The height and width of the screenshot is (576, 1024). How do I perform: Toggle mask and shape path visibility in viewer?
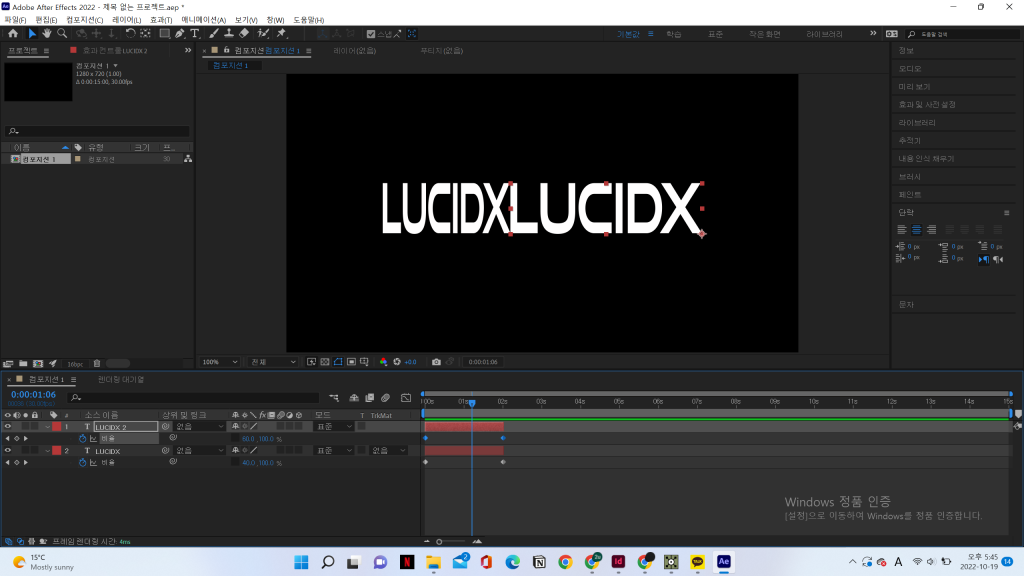tap(338, 362)
